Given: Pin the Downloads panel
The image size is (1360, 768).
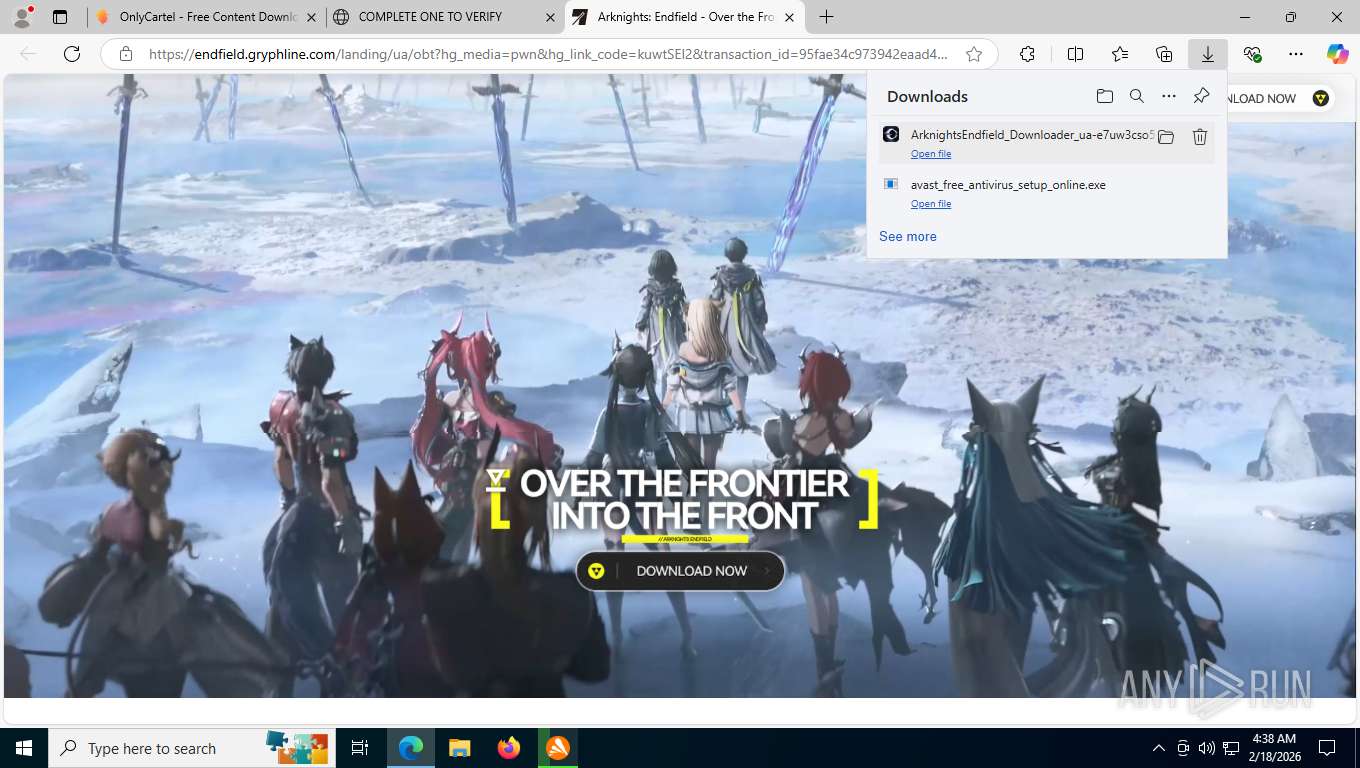Looking at the screenshot, I should 1201,96.
